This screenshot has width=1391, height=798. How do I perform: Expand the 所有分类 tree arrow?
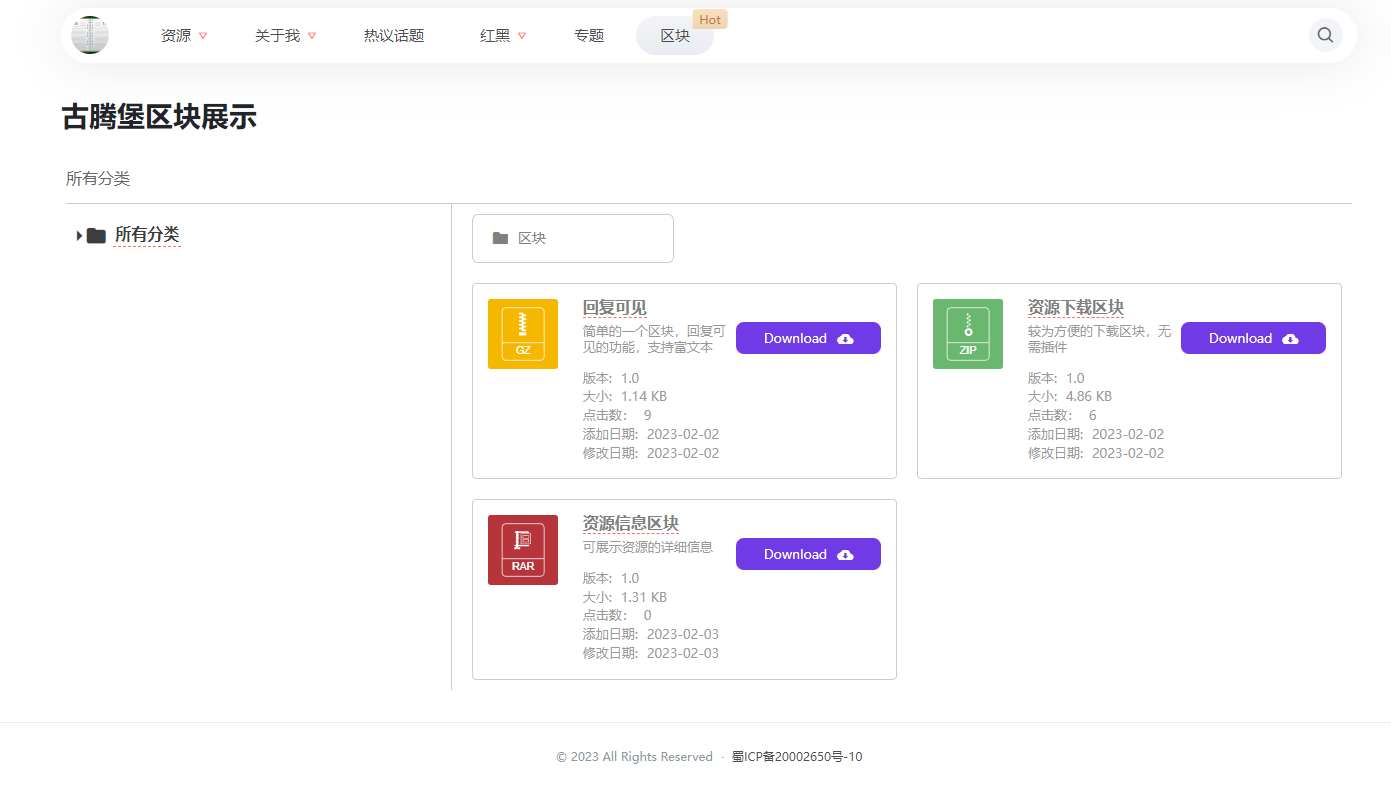pos(79,235)
